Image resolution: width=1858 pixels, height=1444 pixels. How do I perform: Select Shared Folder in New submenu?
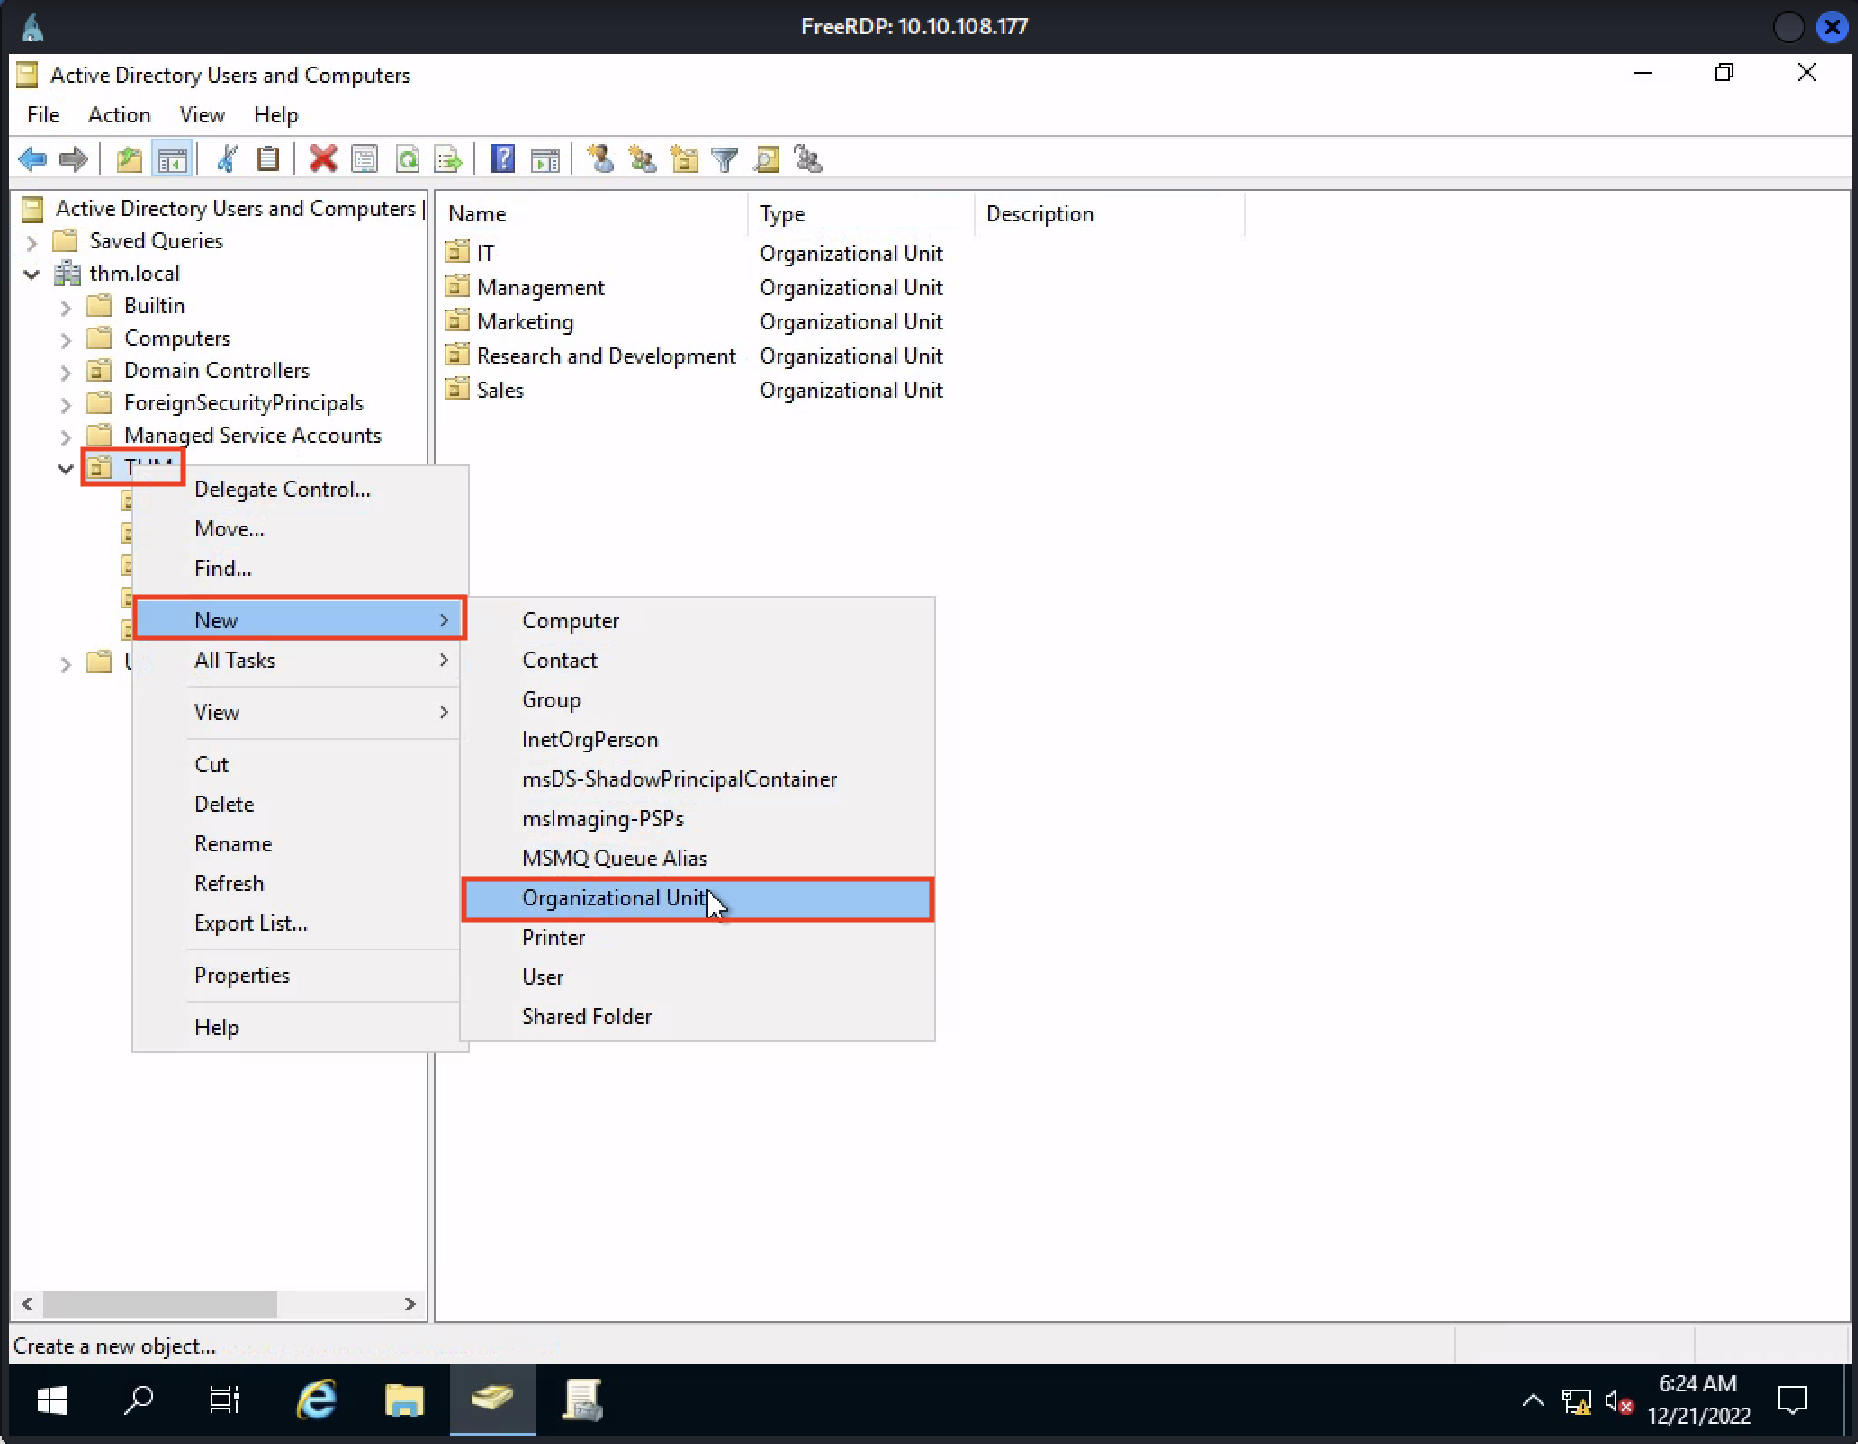coord(698,1016)
